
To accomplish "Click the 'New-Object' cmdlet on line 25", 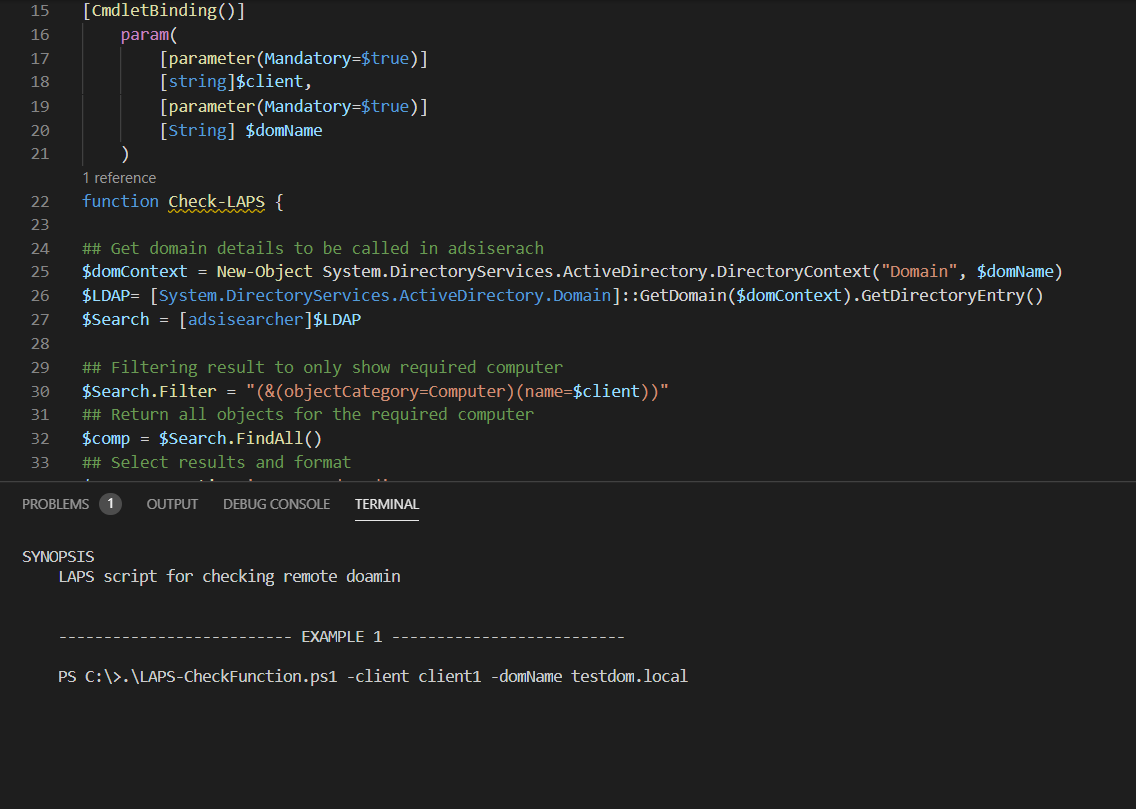I will [264, 272].
